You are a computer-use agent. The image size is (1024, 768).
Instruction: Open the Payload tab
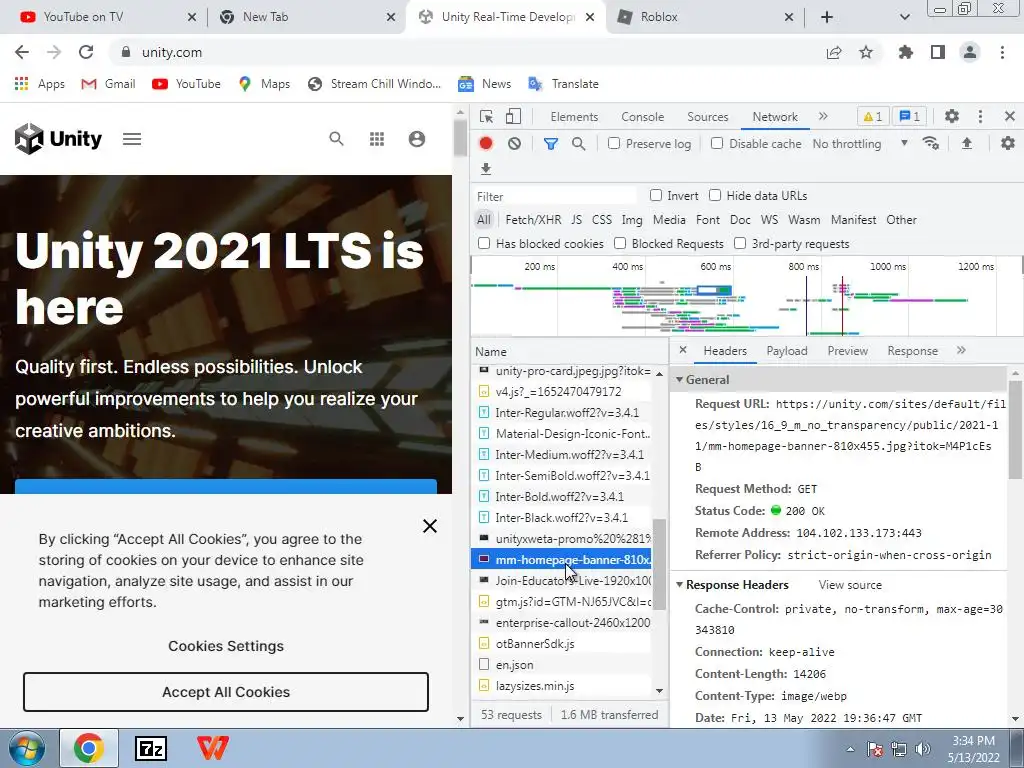(x=787, y=351)
